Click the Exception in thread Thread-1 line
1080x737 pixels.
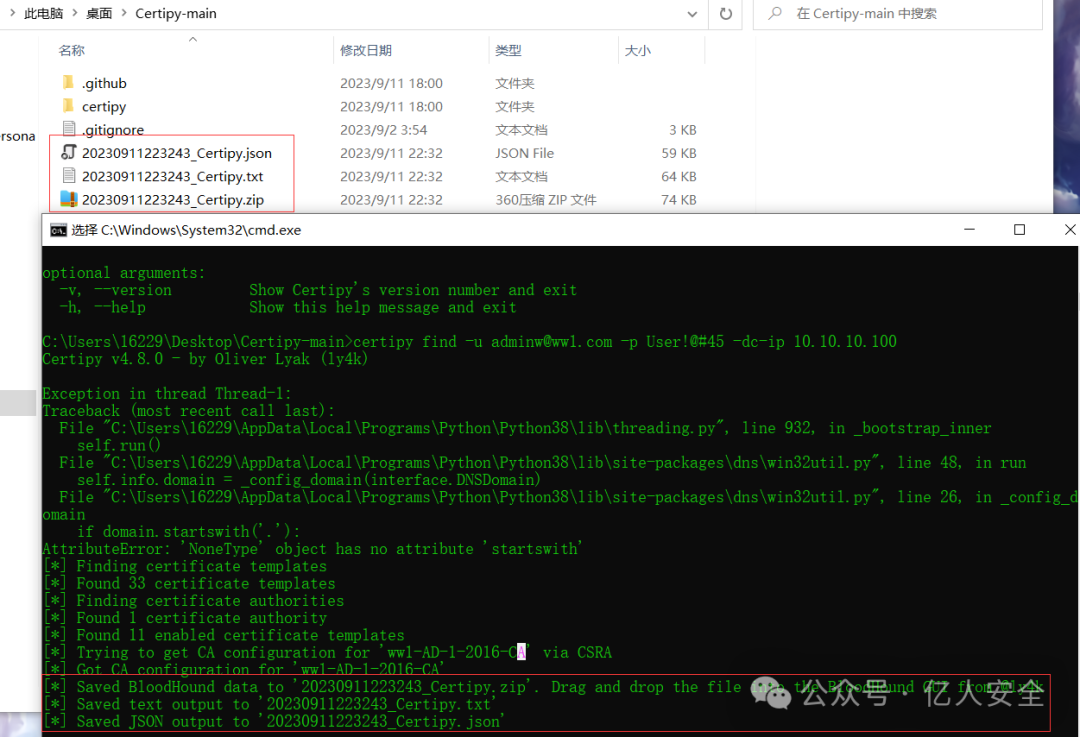pos(167,393)
